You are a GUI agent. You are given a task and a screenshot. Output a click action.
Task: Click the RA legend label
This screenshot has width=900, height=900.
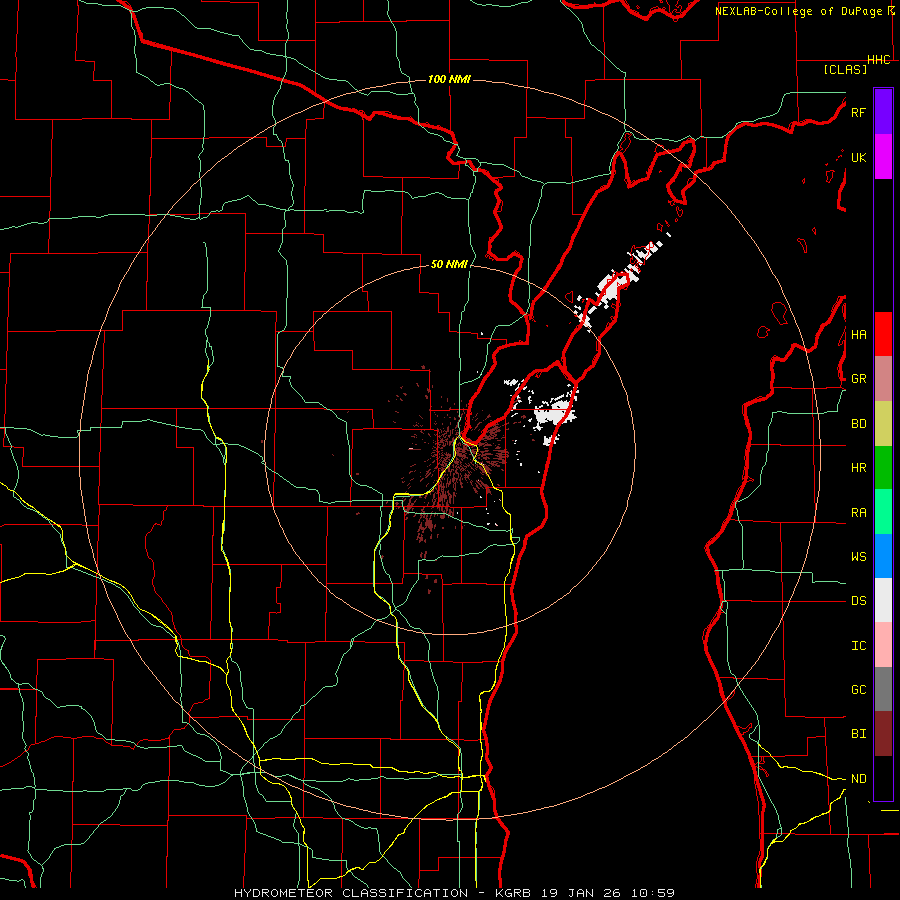click(x=858, y=513)
